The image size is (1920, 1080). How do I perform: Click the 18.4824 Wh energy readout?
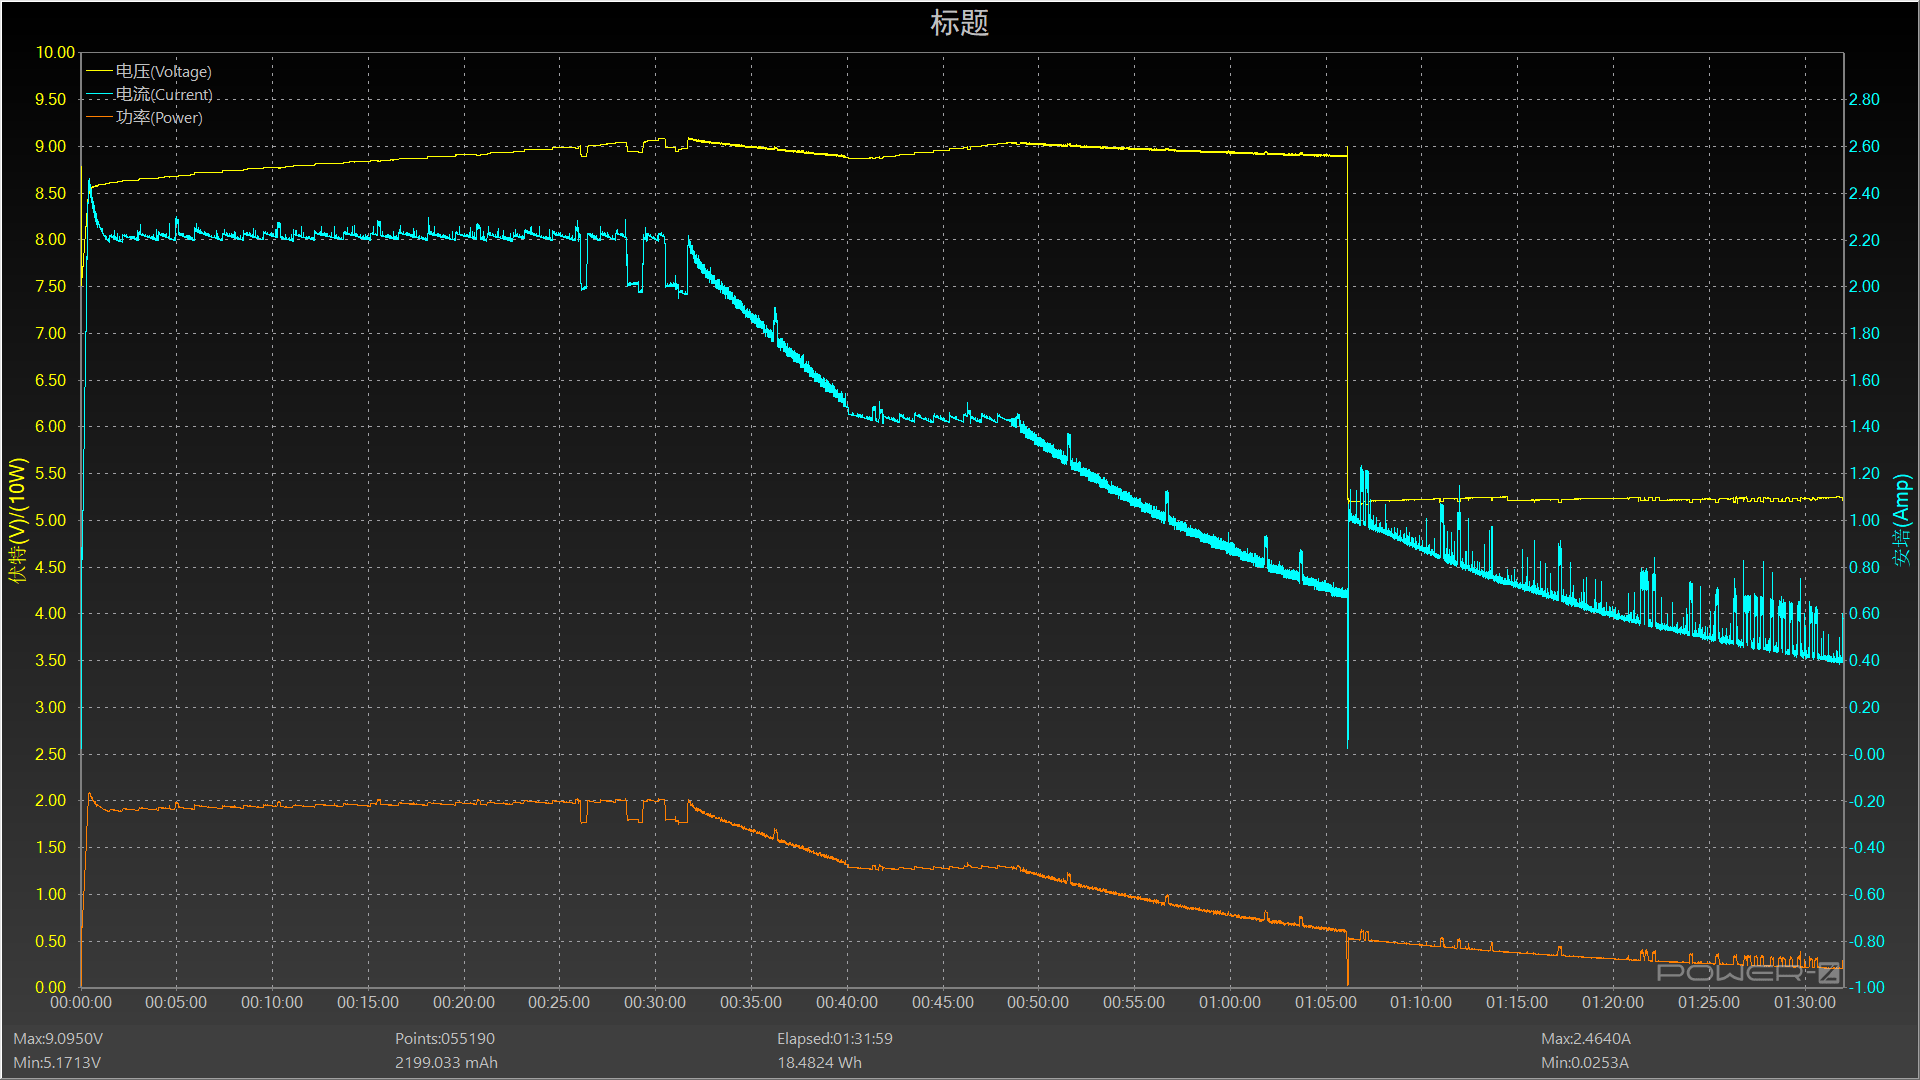point(820,1063)
